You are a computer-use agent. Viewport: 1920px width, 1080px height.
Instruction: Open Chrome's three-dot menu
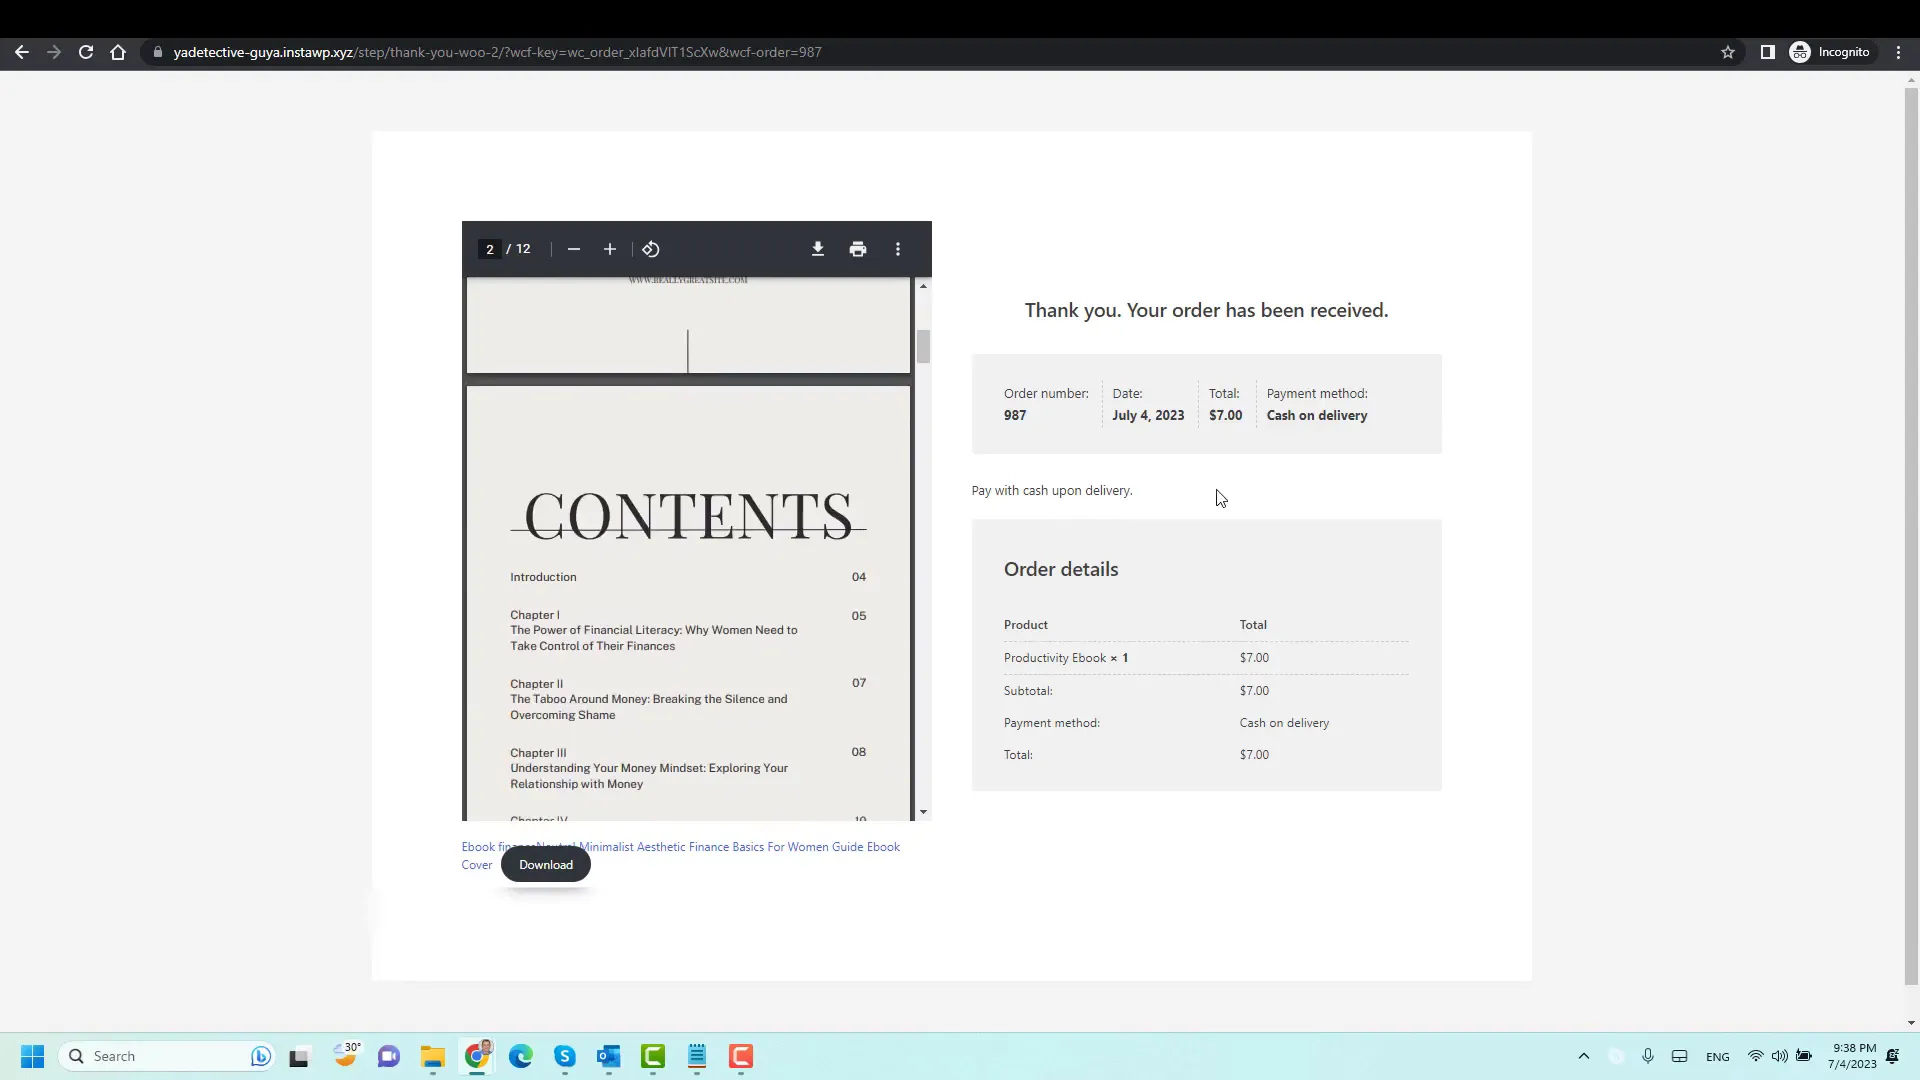click(x=1899, y=52)
